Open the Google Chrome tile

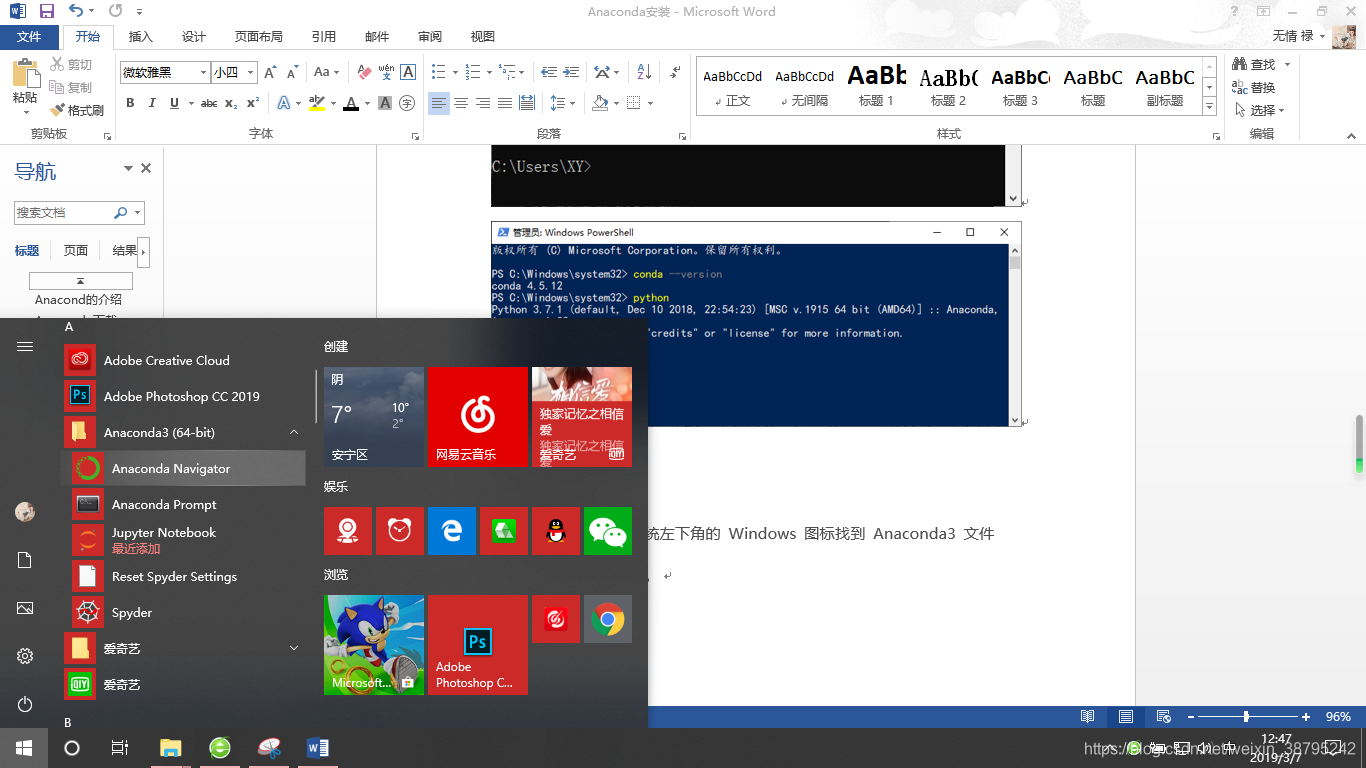608,620
